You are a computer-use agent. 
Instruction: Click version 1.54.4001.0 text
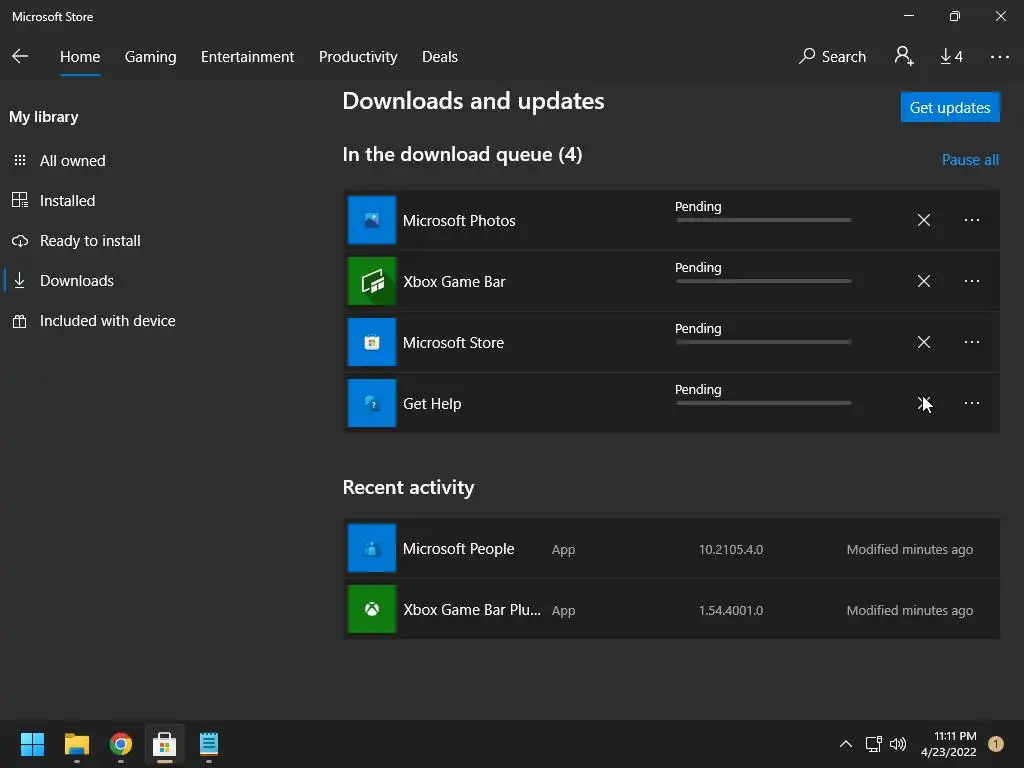tap(731, 610)
